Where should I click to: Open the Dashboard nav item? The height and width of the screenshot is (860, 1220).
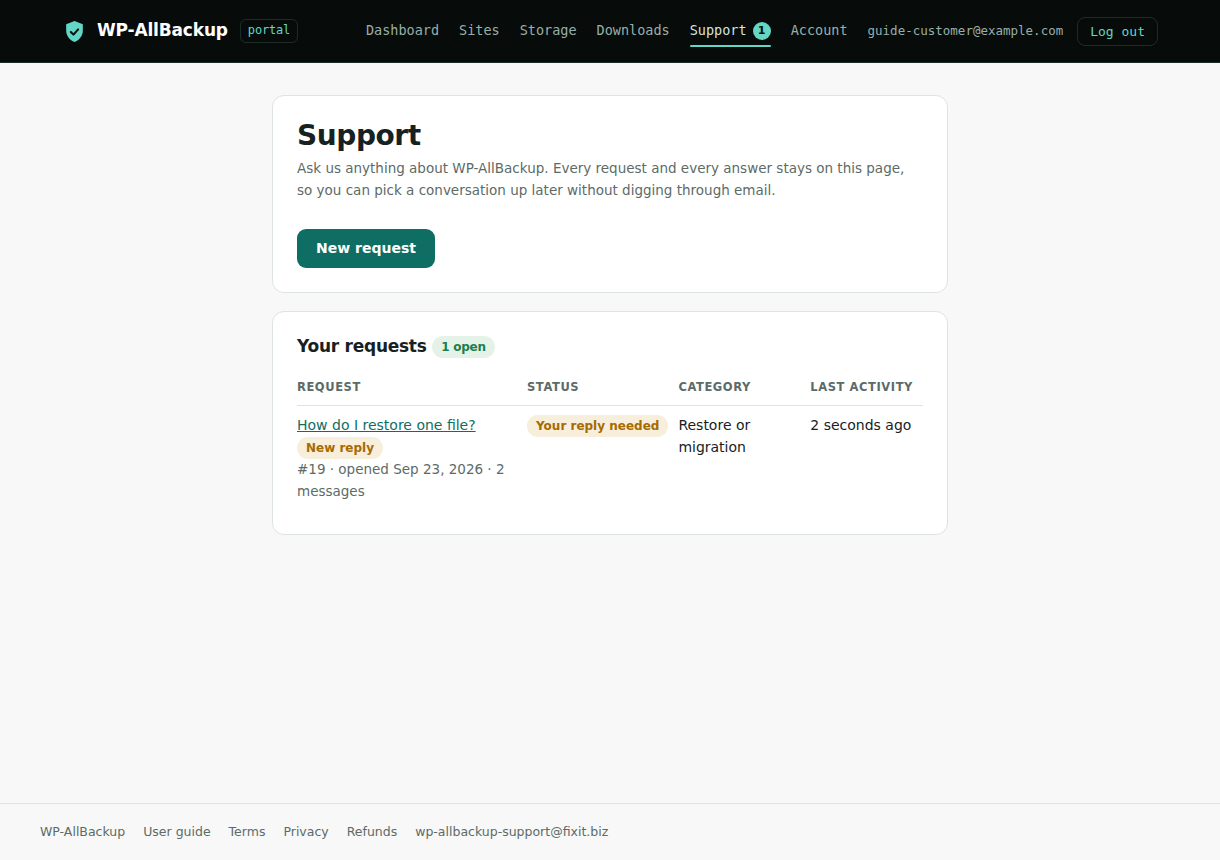402,30
